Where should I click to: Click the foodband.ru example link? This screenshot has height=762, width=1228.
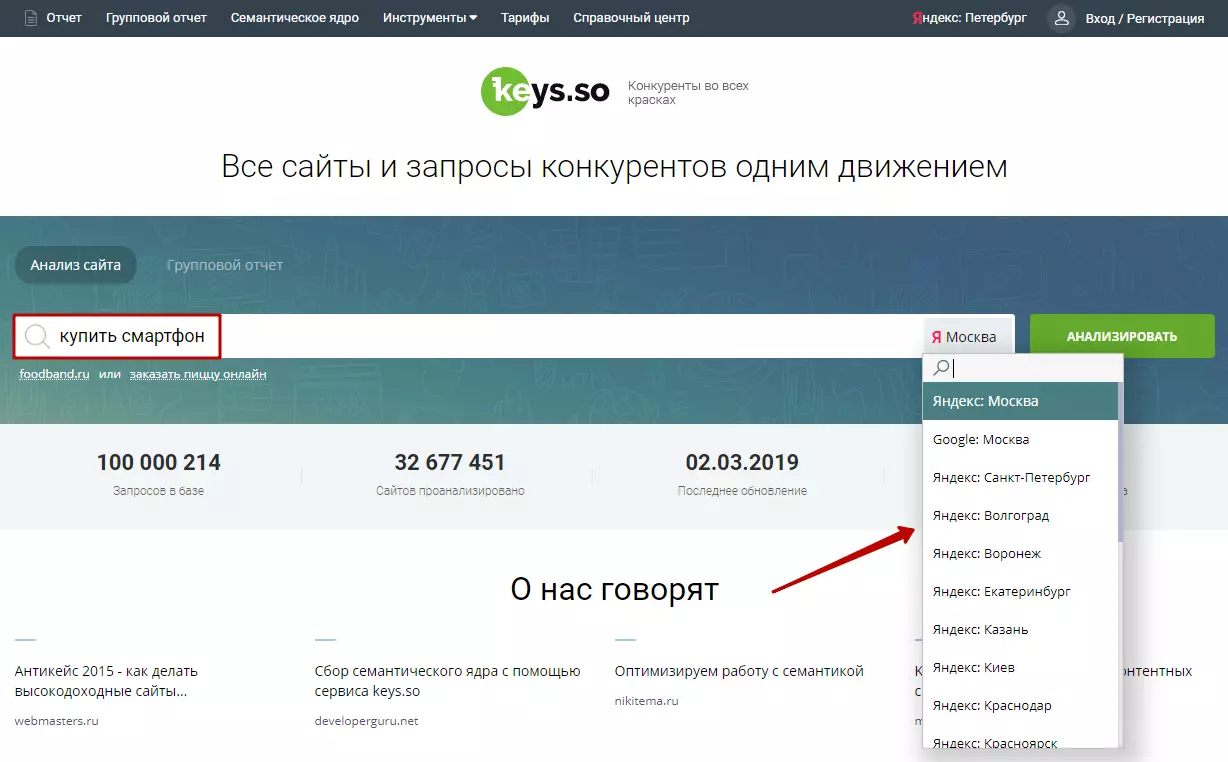(x=54, y=374)
